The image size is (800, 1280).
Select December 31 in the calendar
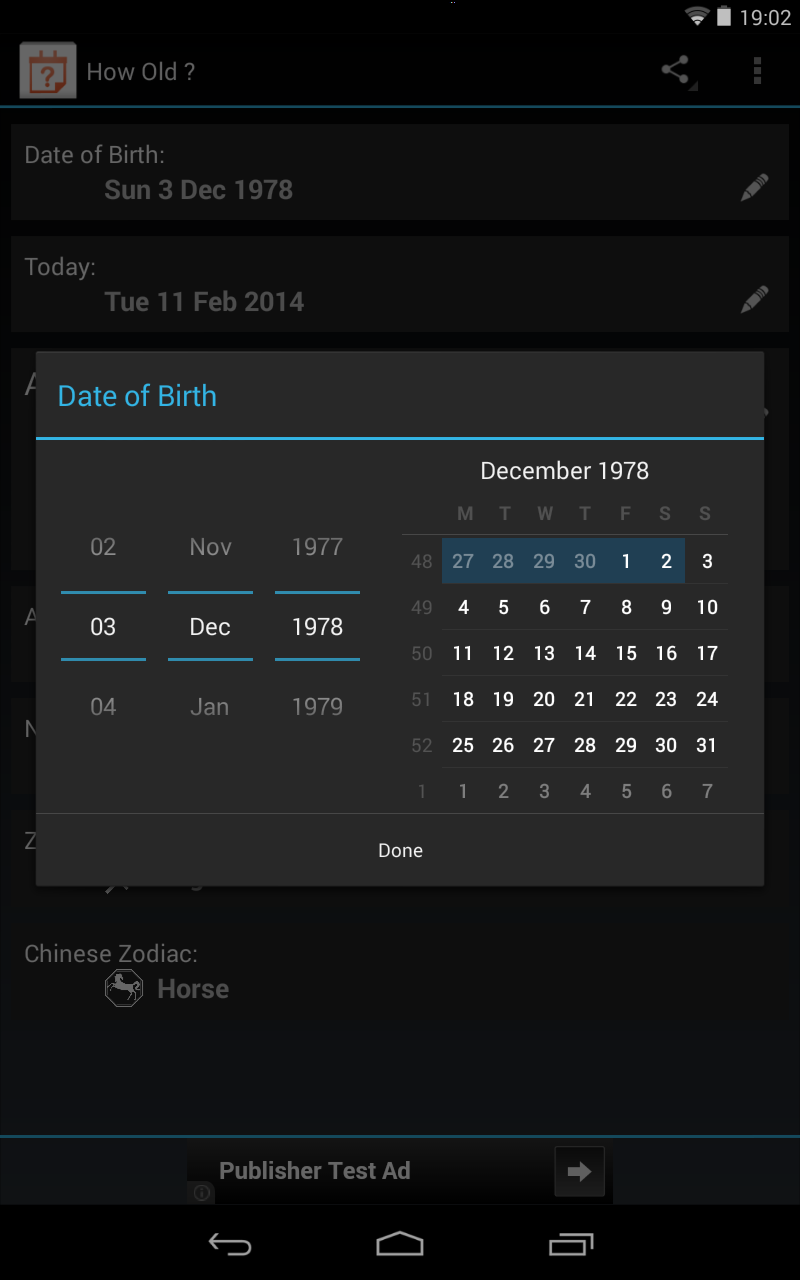point(707,745)
